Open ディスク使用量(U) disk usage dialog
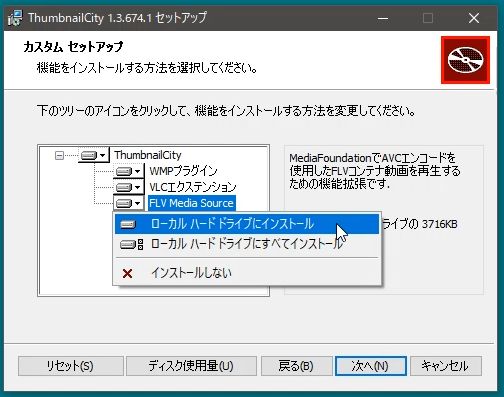Viewport: 504px width, 397px height. pos(191,366)
